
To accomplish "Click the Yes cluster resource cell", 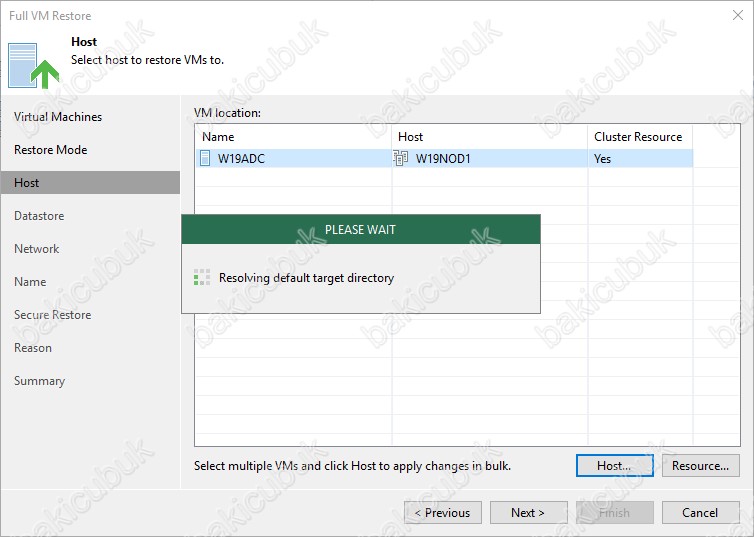I will pos(640,158).
